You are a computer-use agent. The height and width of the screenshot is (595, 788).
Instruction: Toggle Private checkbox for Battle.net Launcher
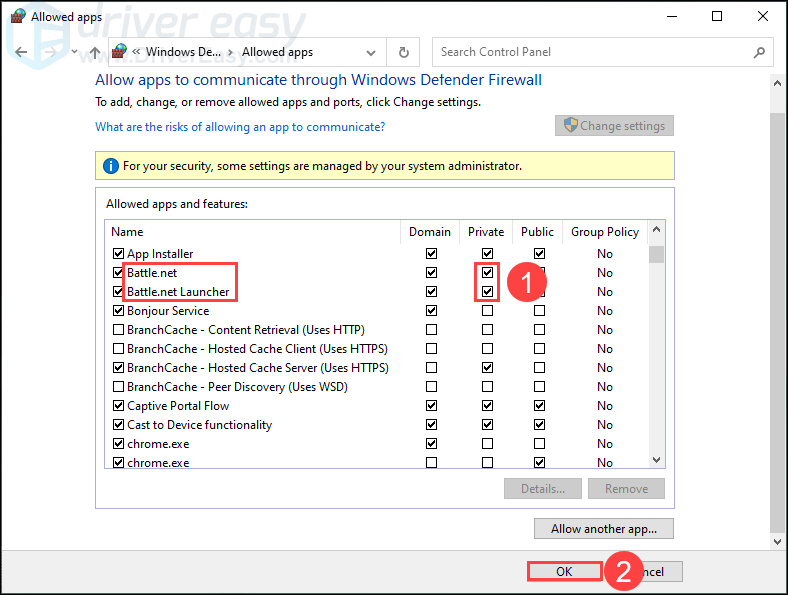487,292
